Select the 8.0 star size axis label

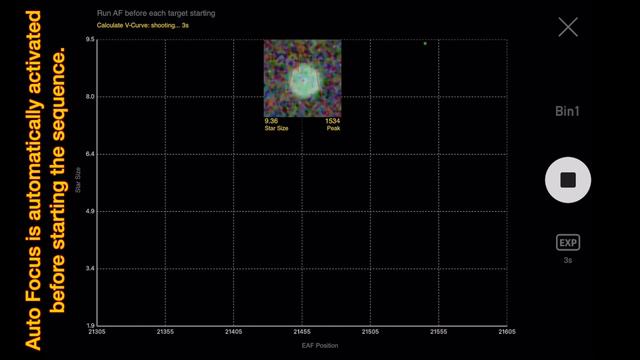[x=90, y=97]
